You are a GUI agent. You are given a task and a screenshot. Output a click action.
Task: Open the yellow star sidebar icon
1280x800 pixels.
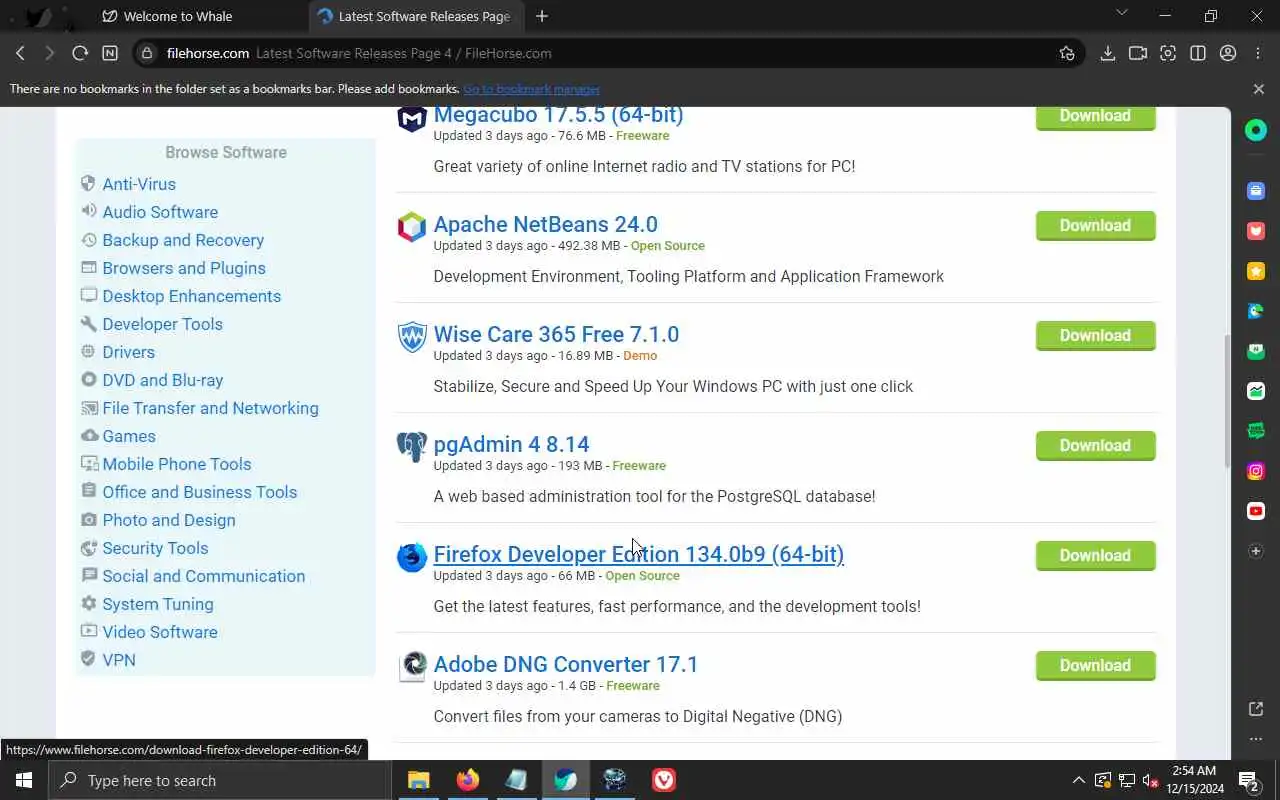[x=1256, y=271]
